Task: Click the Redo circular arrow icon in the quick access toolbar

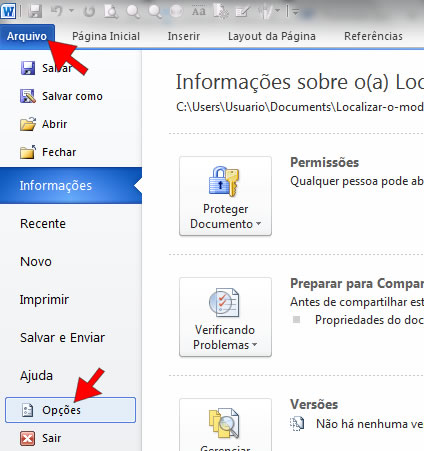Action: (x=89, y=12)
